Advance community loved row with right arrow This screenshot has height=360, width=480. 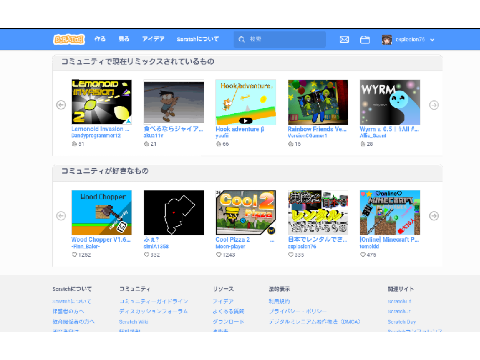pyautogui.click(x=434, y=216)
